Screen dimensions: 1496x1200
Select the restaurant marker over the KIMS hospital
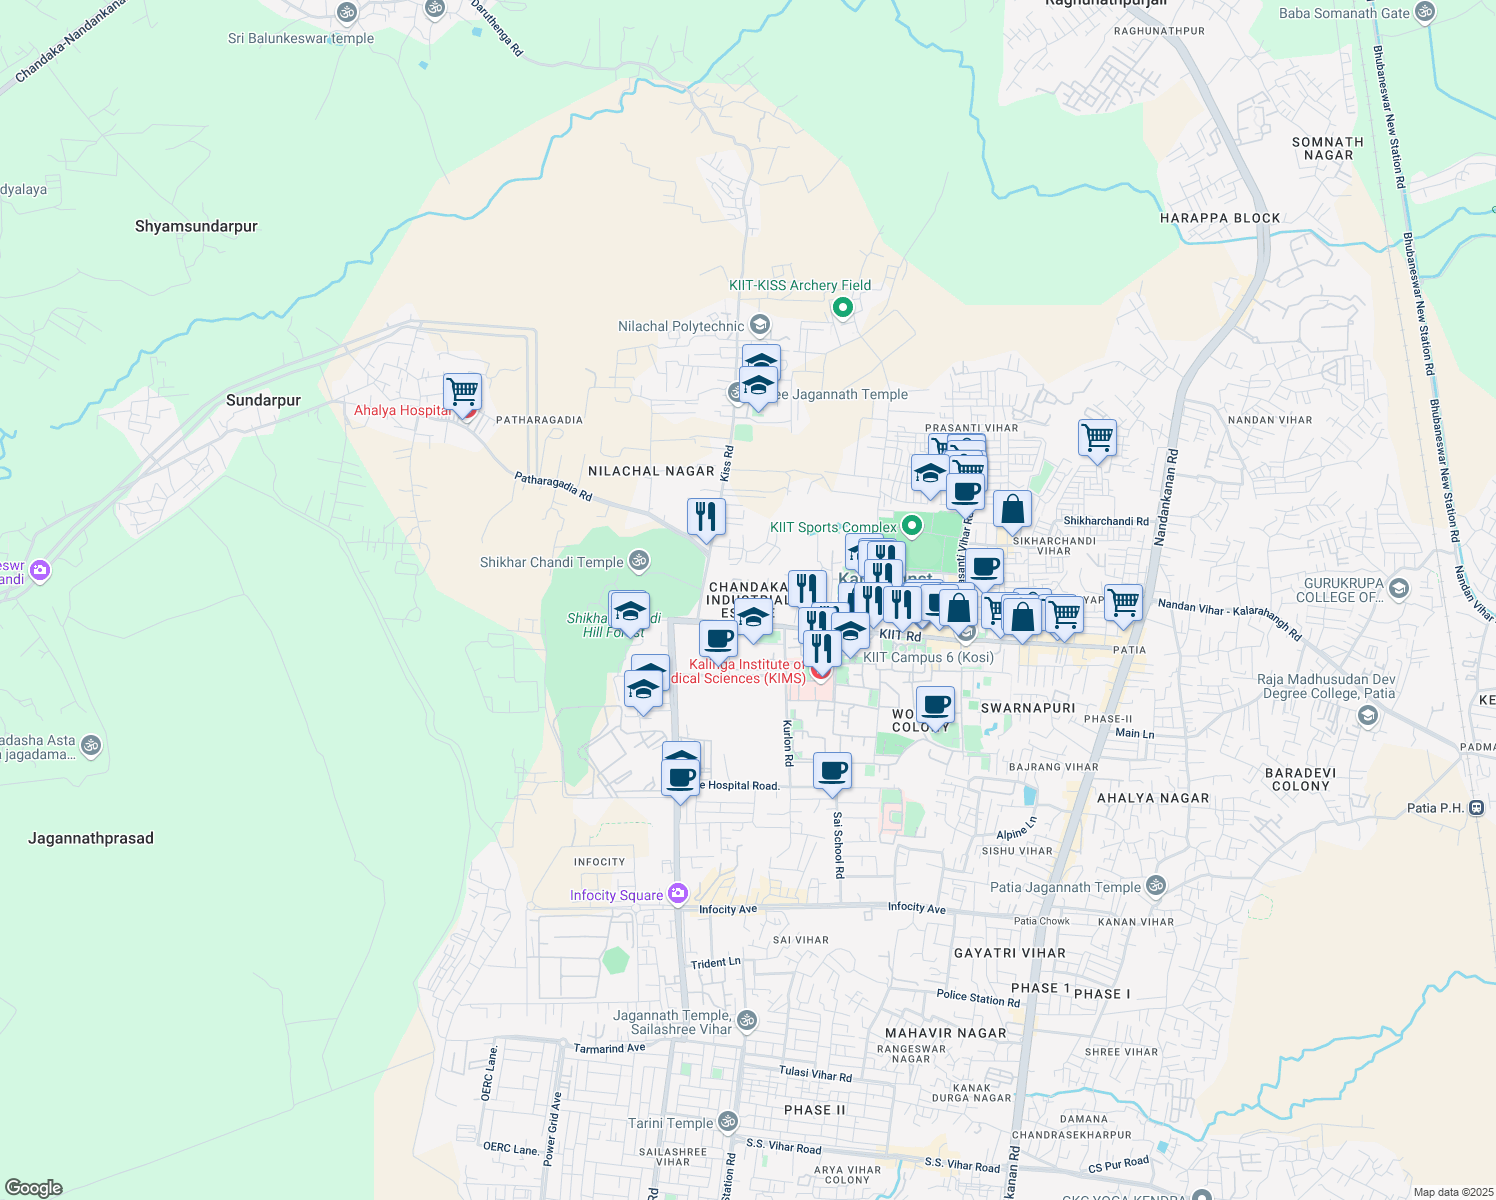point(822,648)
